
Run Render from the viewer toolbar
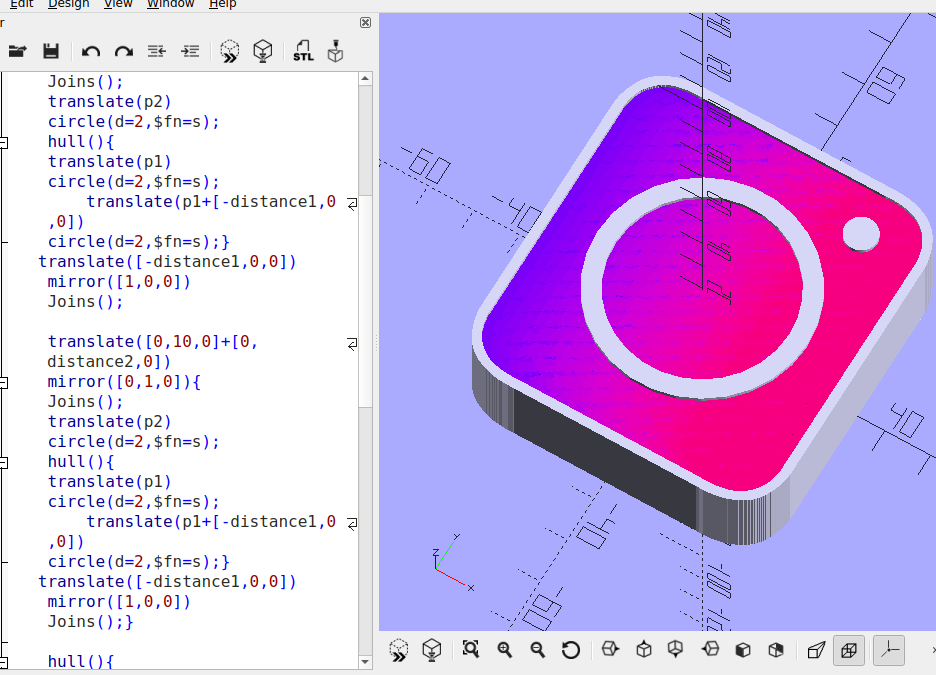(x=432, y=650)
